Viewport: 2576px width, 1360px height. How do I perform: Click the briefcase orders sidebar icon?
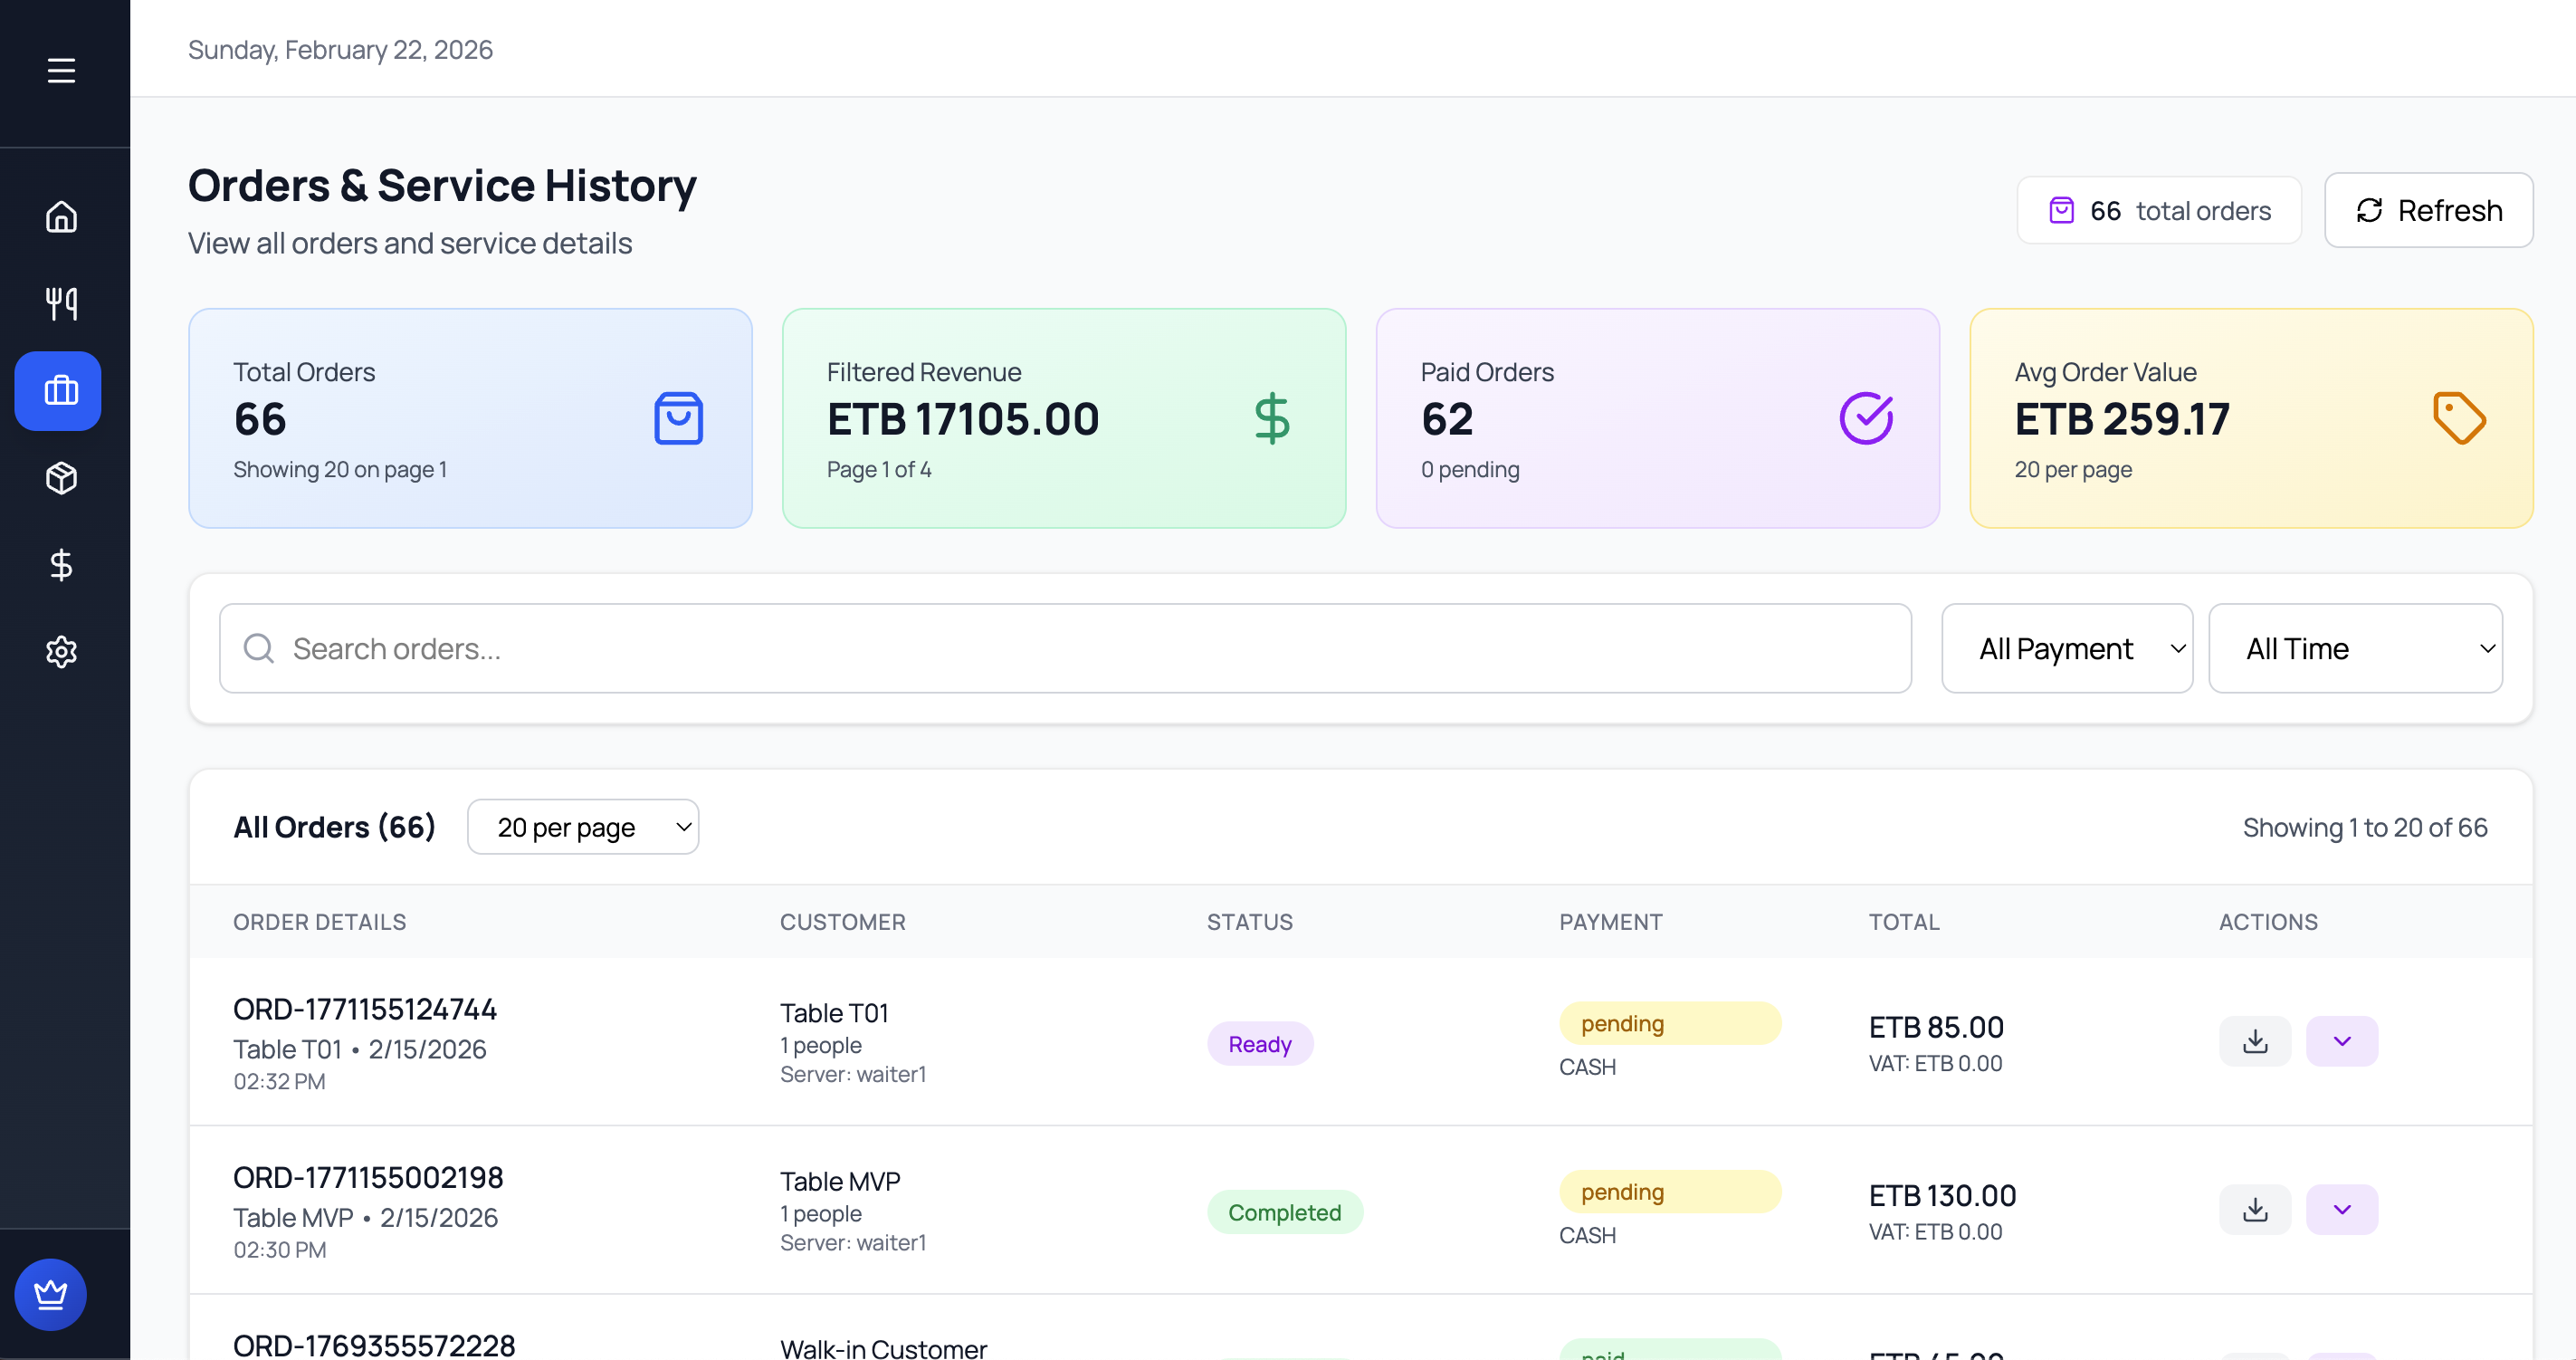pyautogui.click(x=58, y=390)
